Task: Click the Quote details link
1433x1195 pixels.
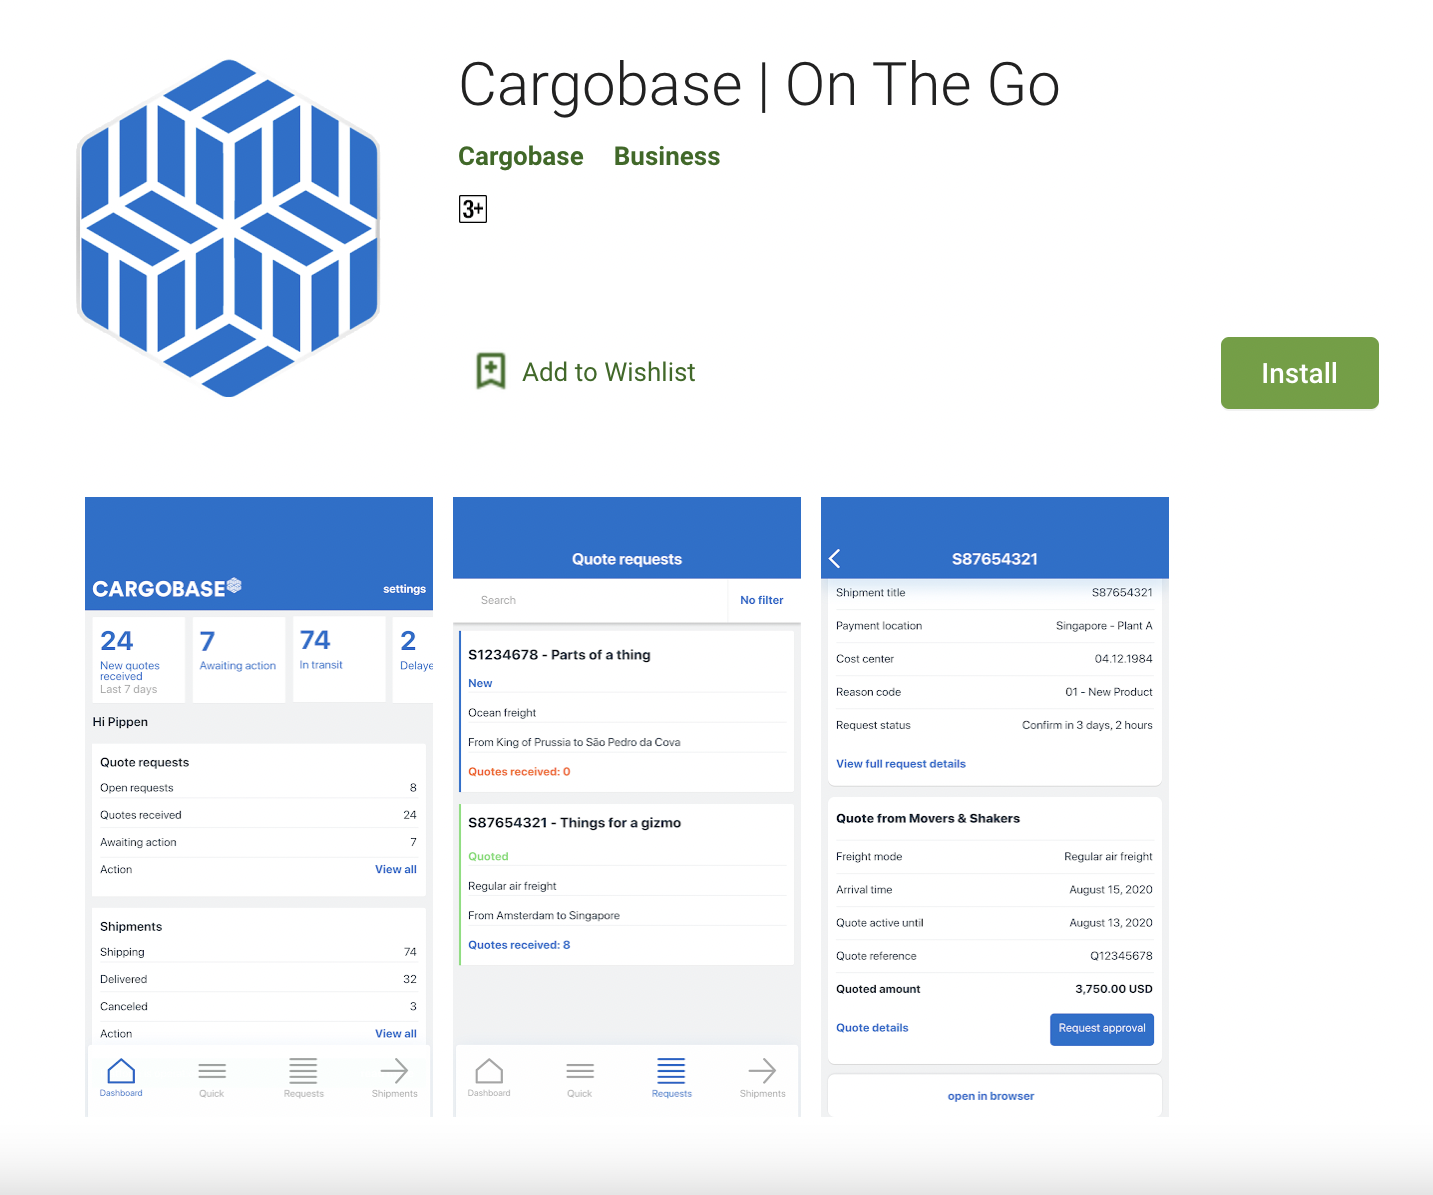Action: coord(872,1028)
